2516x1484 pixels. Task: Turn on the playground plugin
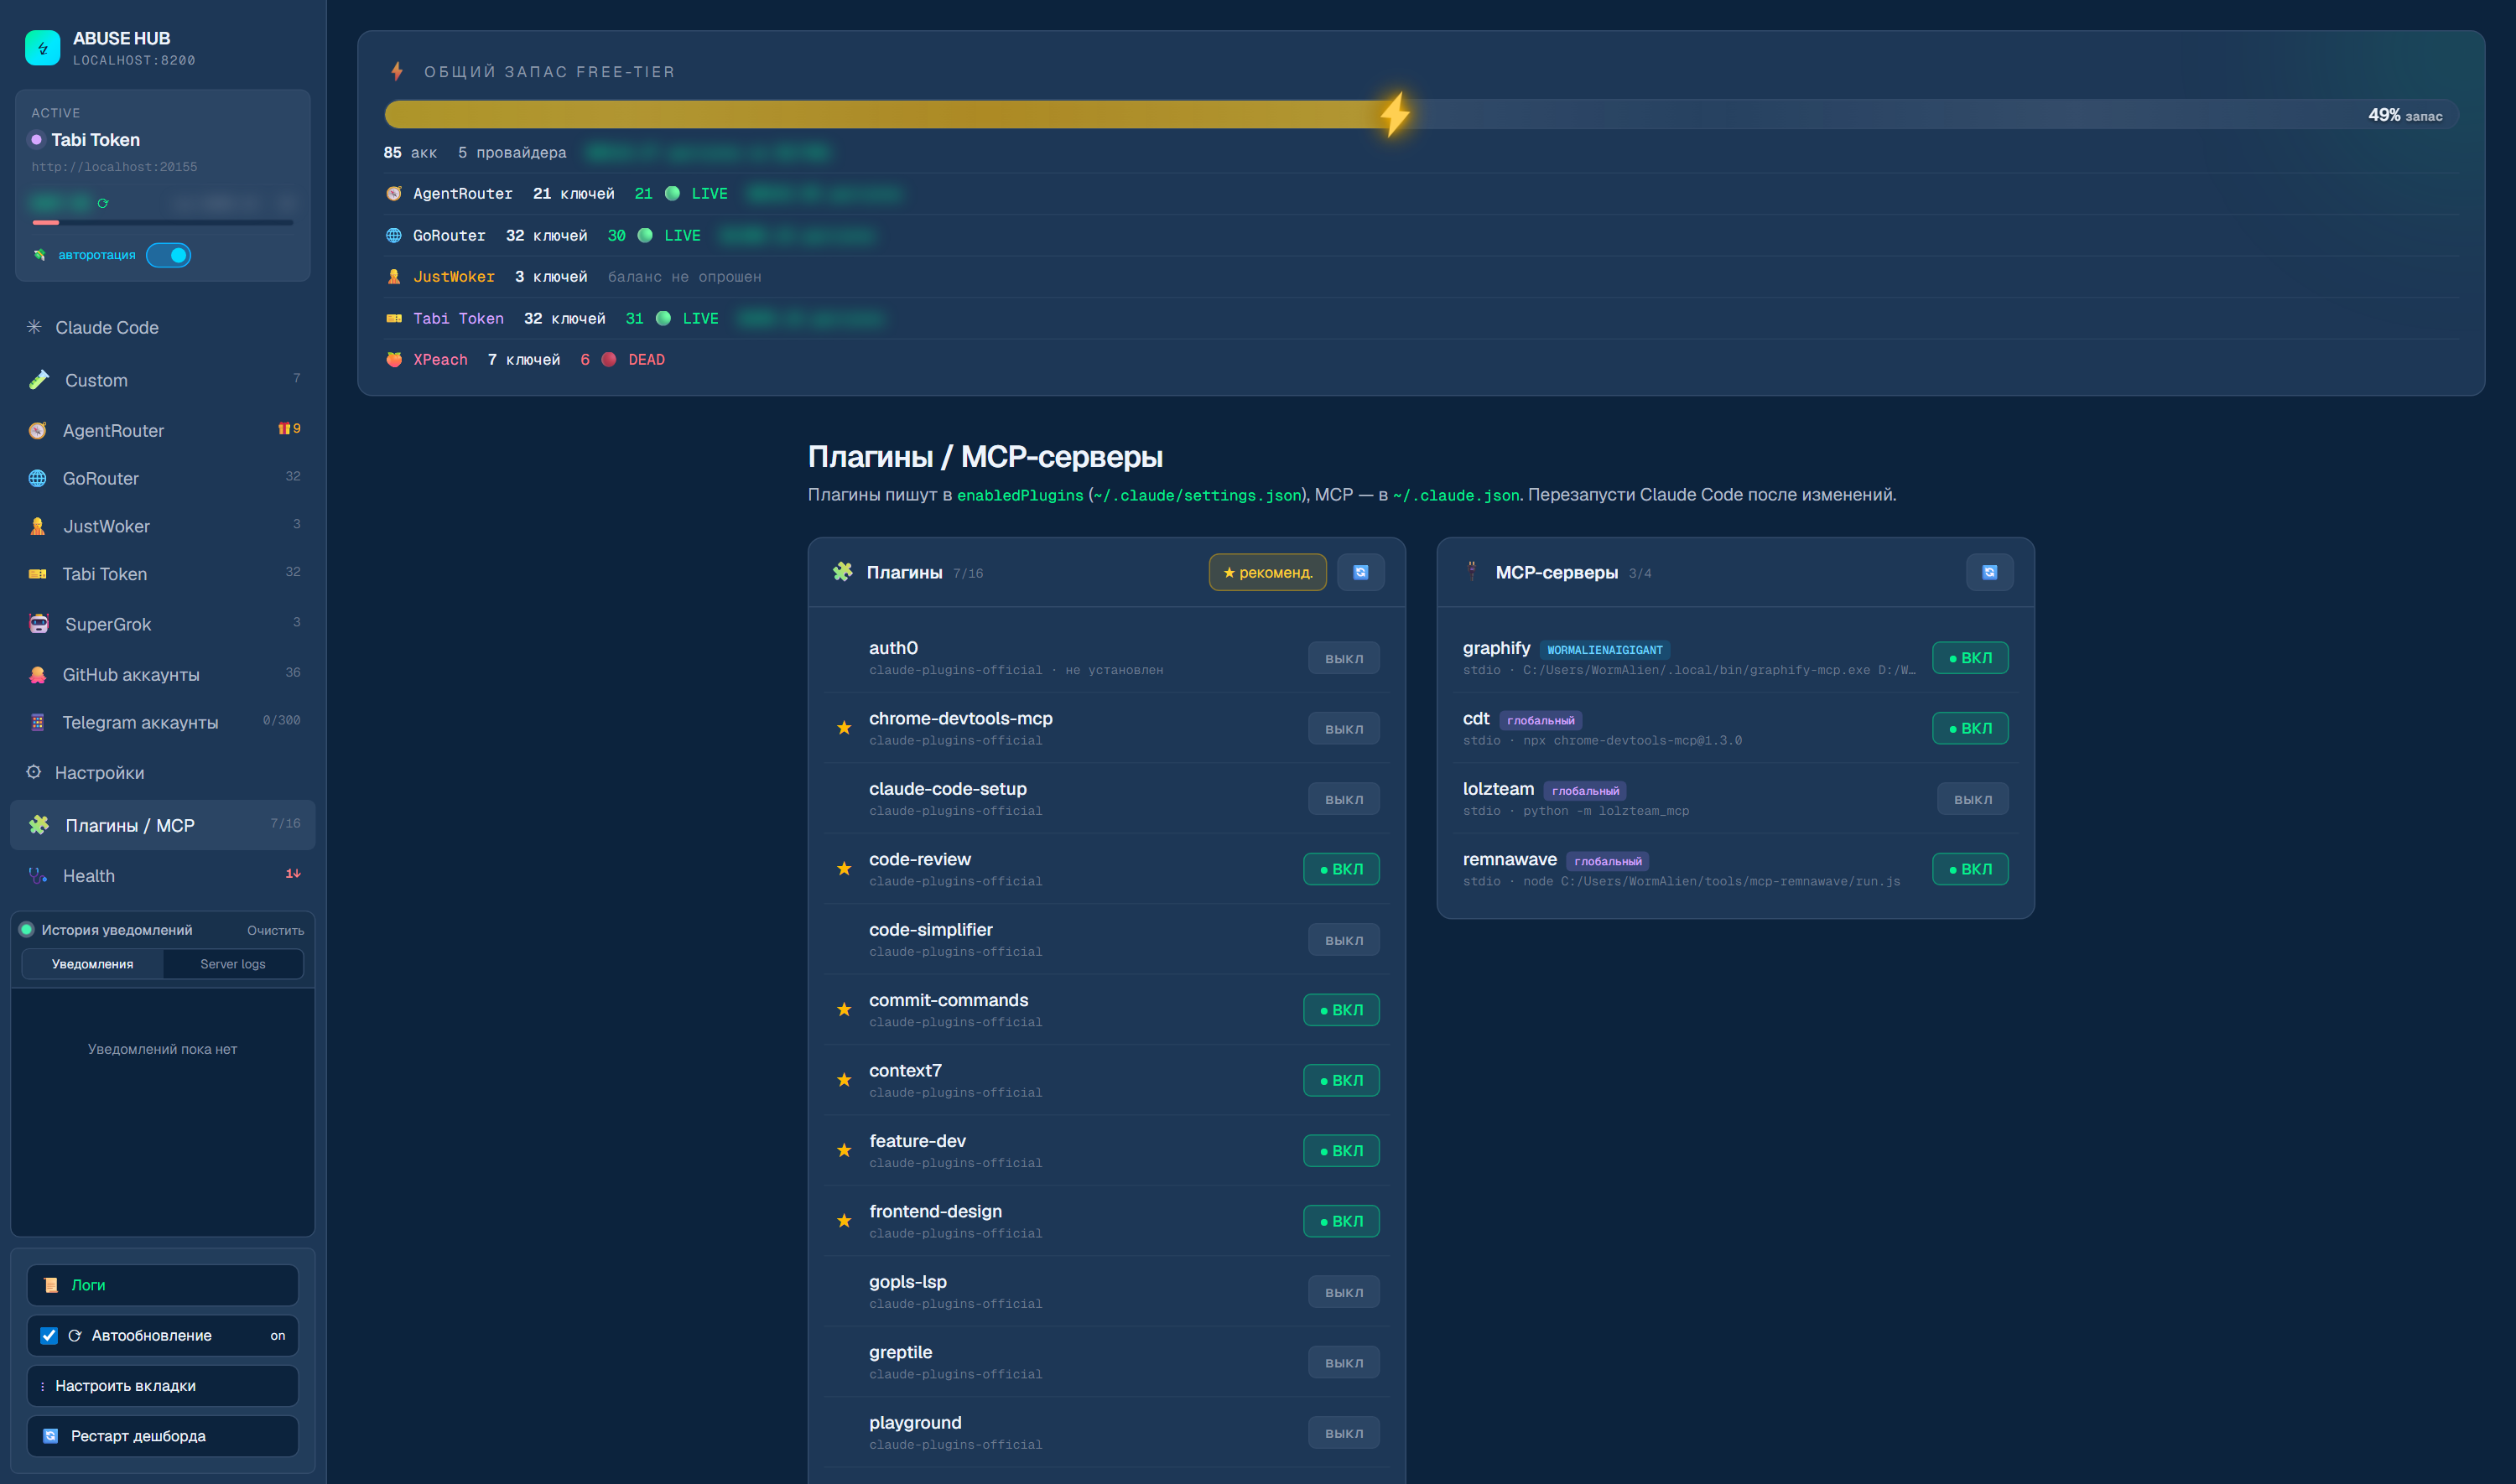click(x=1344, y=1433)
